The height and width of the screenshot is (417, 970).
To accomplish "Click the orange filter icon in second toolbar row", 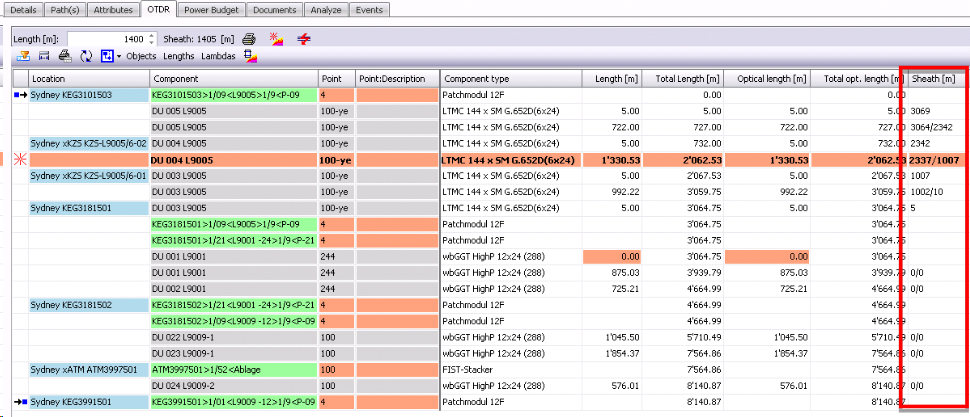I will 24,56.
